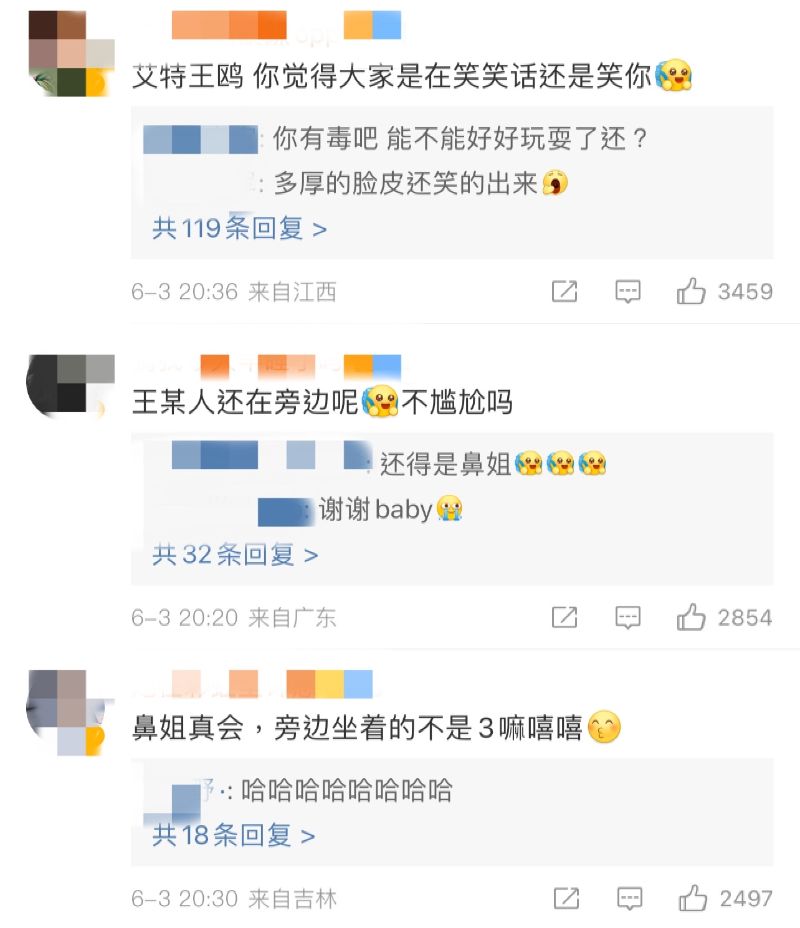Viewport: 800px width, 928px height.
Task: Open the first commenter's avatar
Action: point(71,53)
